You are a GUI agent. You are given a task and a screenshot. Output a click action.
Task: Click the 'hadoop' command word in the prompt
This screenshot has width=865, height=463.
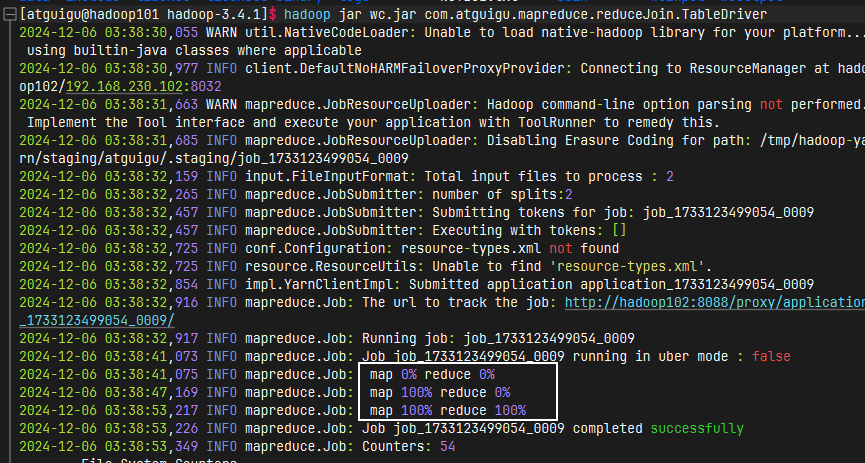308,14
